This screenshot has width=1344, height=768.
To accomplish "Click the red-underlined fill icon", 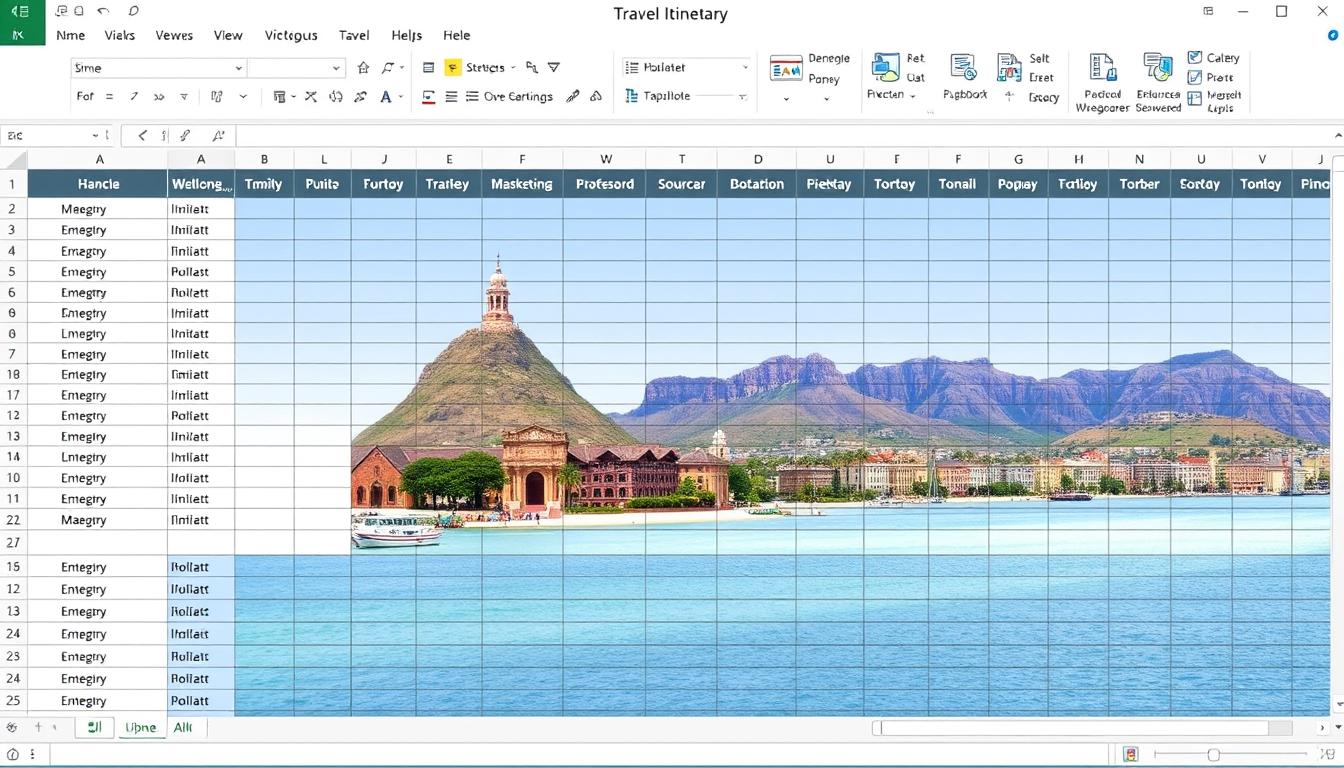I will point(428,97).
